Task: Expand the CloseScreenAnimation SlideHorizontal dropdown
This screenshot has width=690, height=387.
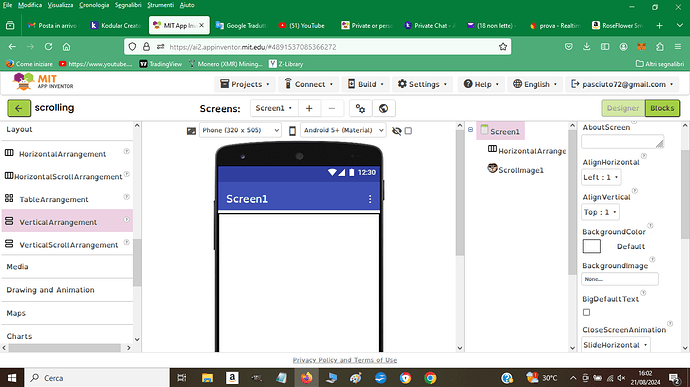Action: point(615,345)
